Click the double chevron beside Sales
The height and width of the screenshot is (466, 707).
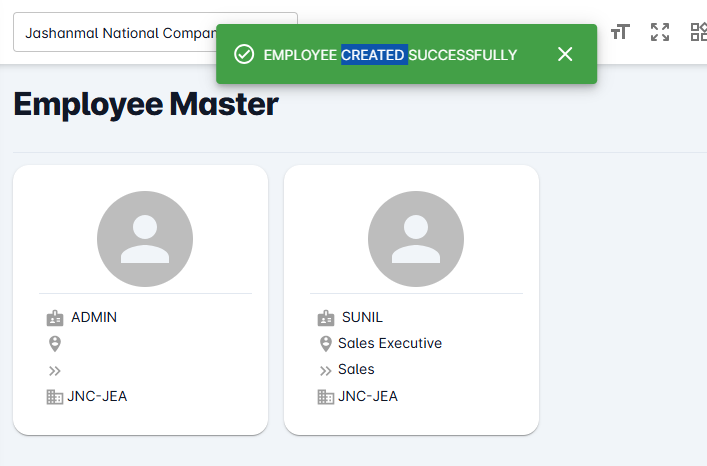point(326,370)
